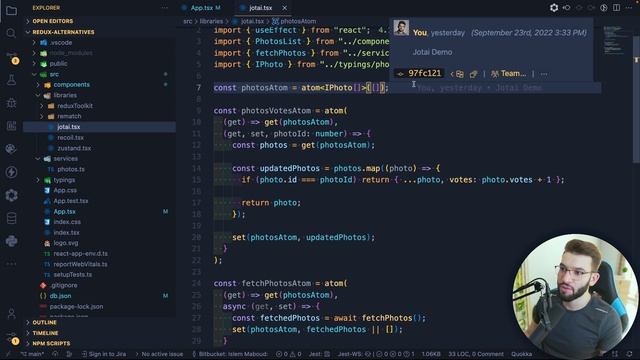Toggle file blame icon in editor toolbar
The image size is (640, 360).
tap(604, 8)
